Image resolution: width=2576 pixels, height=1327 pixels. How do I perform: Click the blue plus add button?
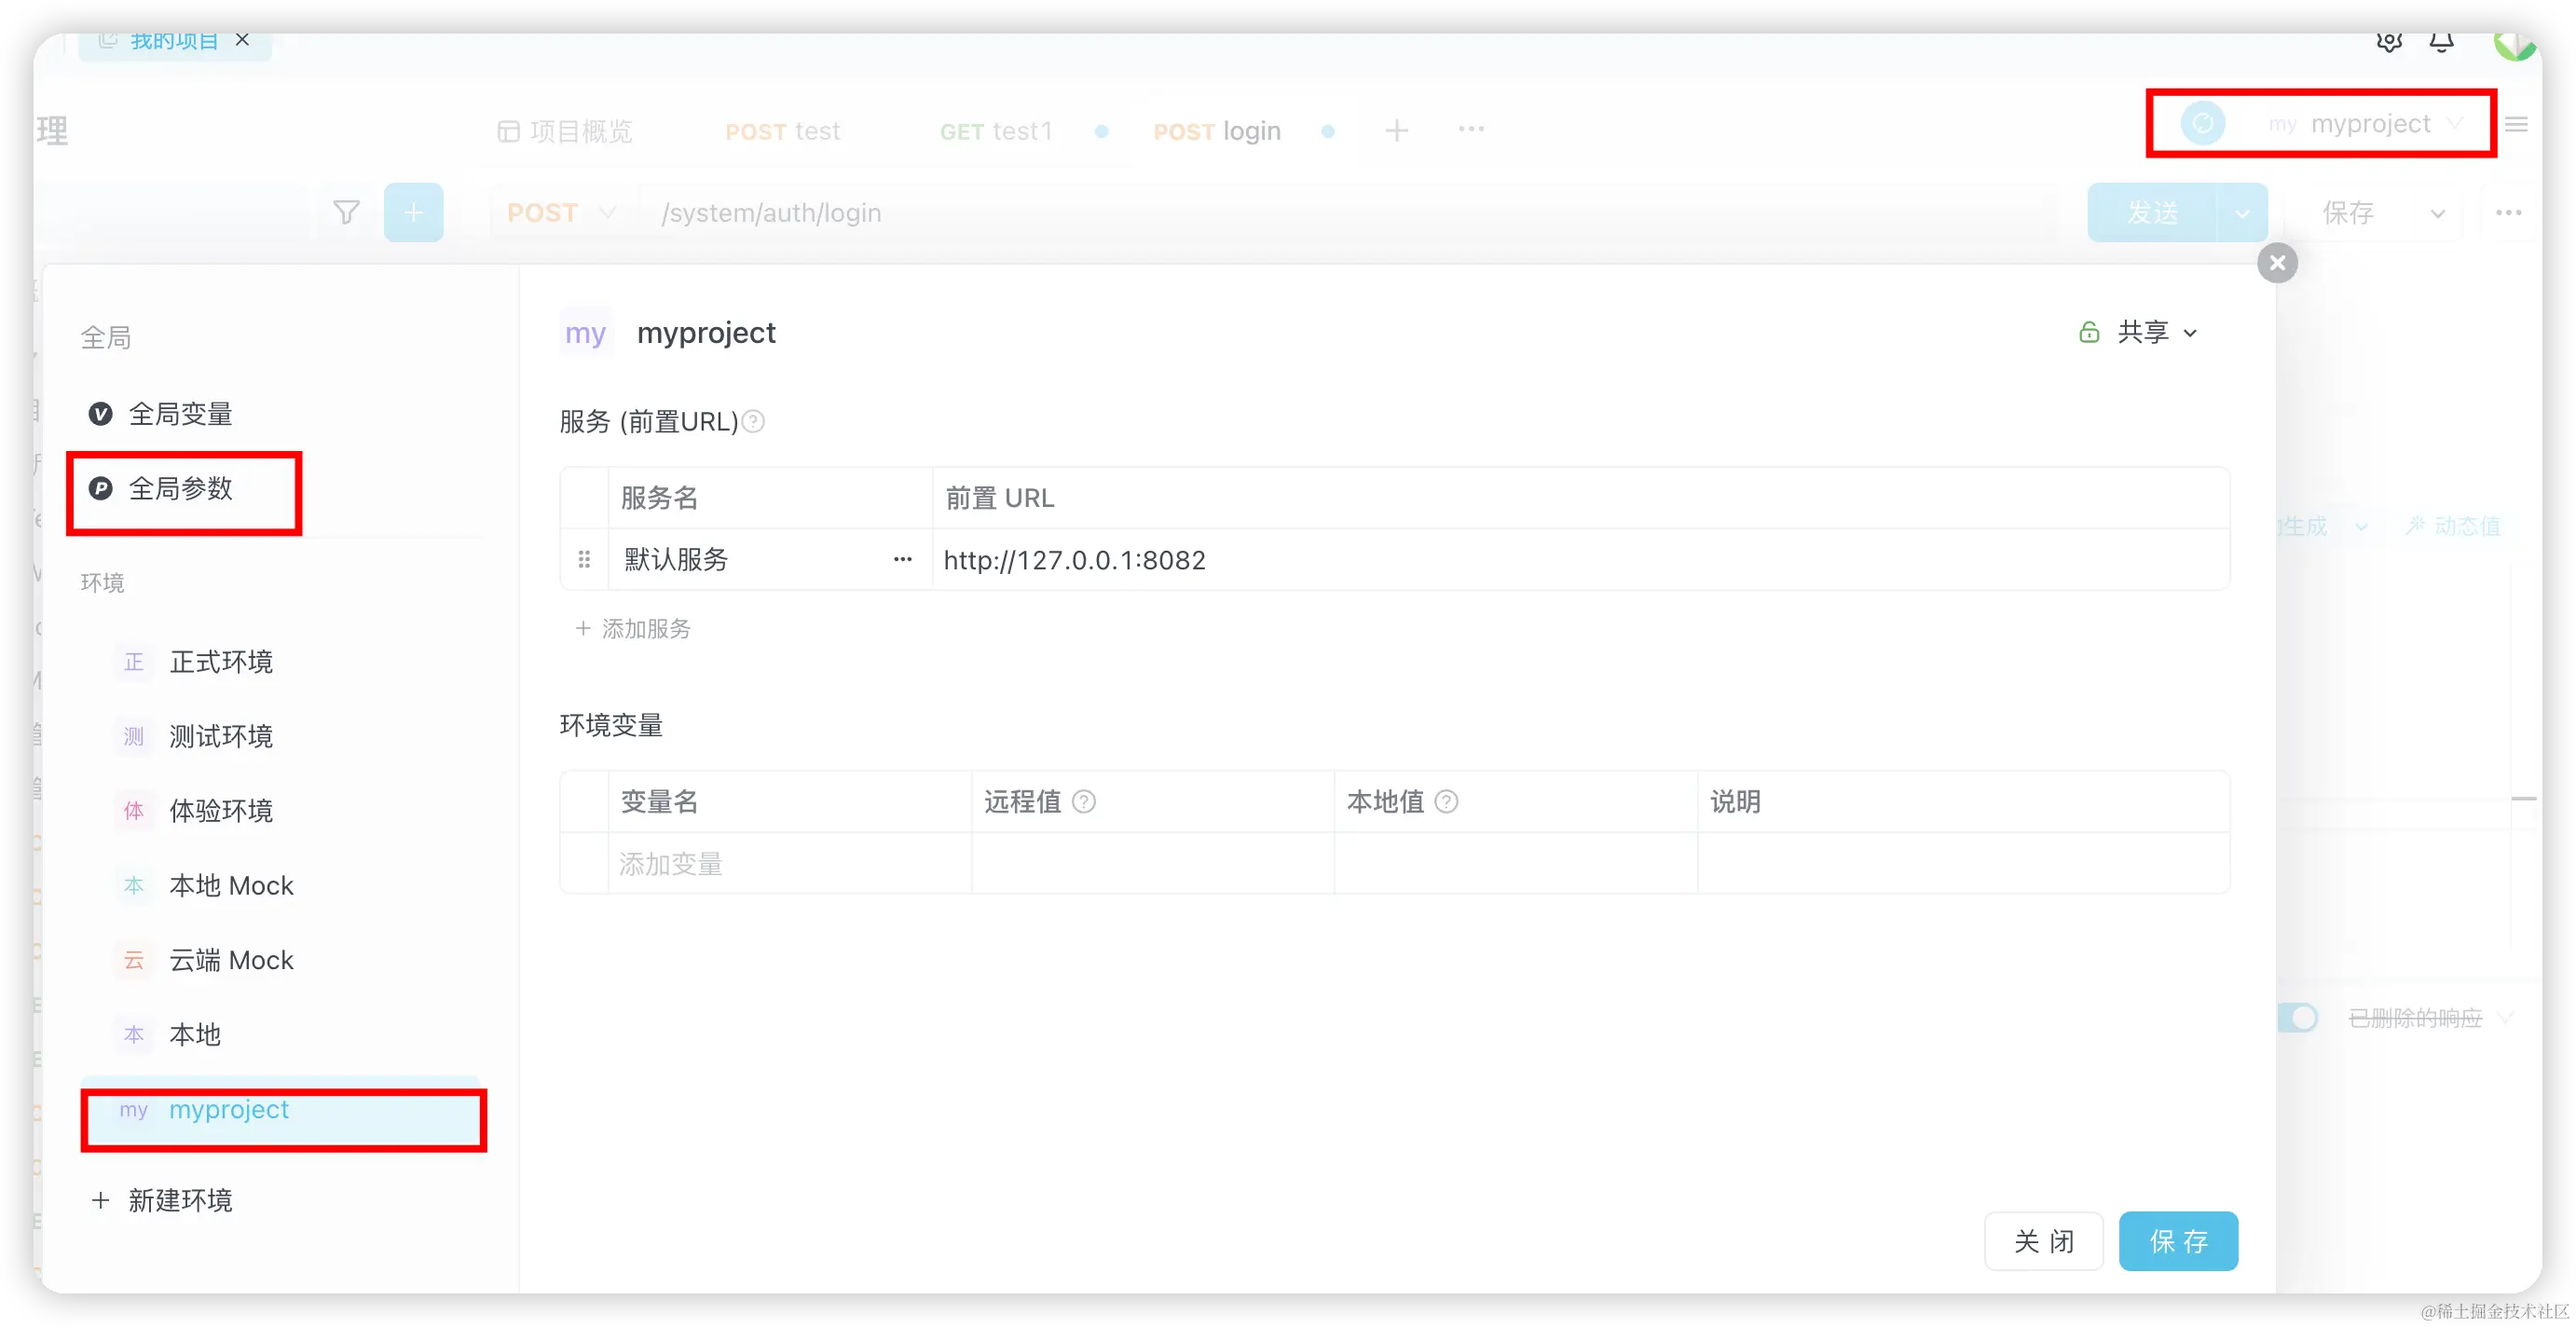coord(413,212)
